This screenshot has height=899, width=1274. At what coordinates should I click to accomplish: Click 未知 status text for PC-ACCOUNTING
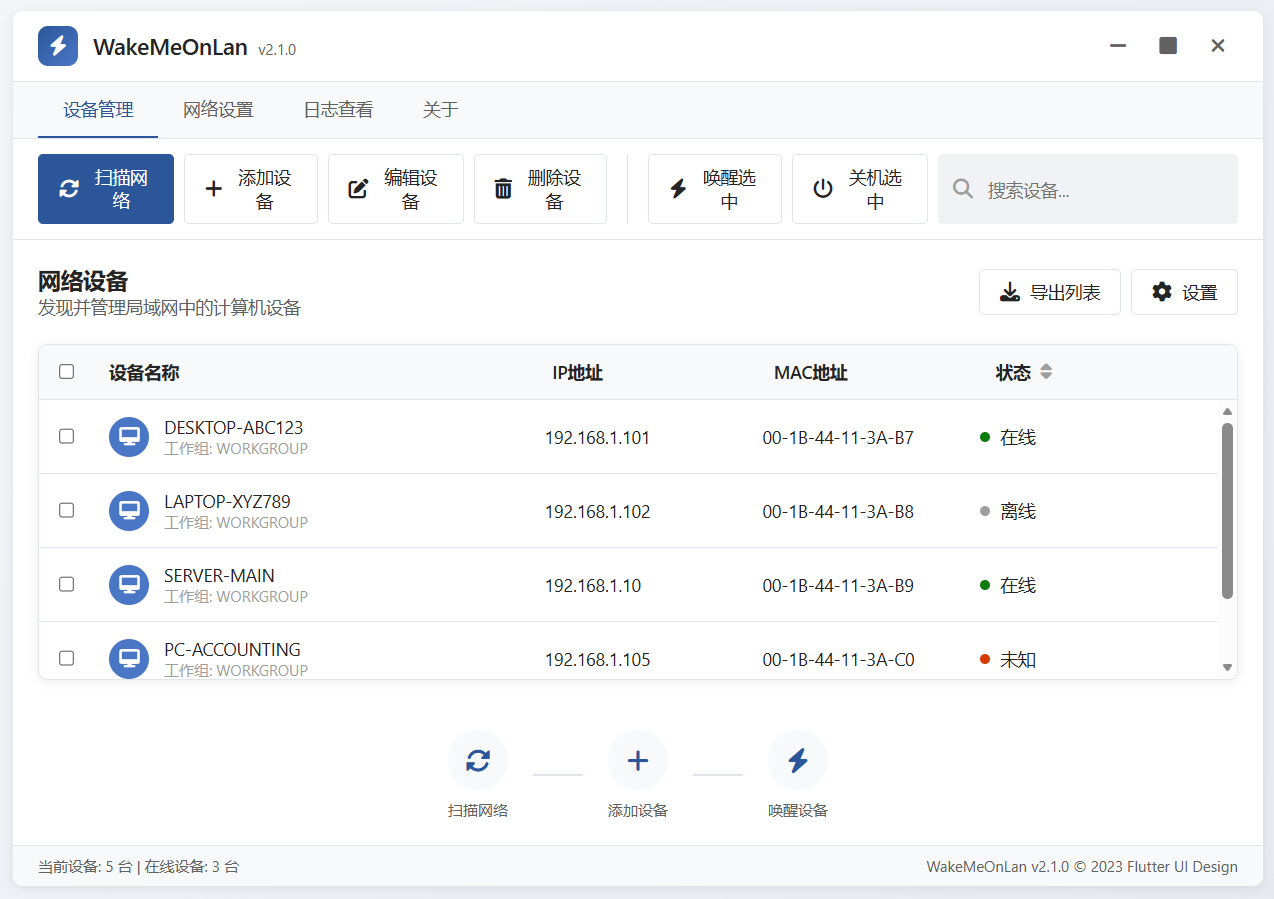click(x=1018, y=660)
